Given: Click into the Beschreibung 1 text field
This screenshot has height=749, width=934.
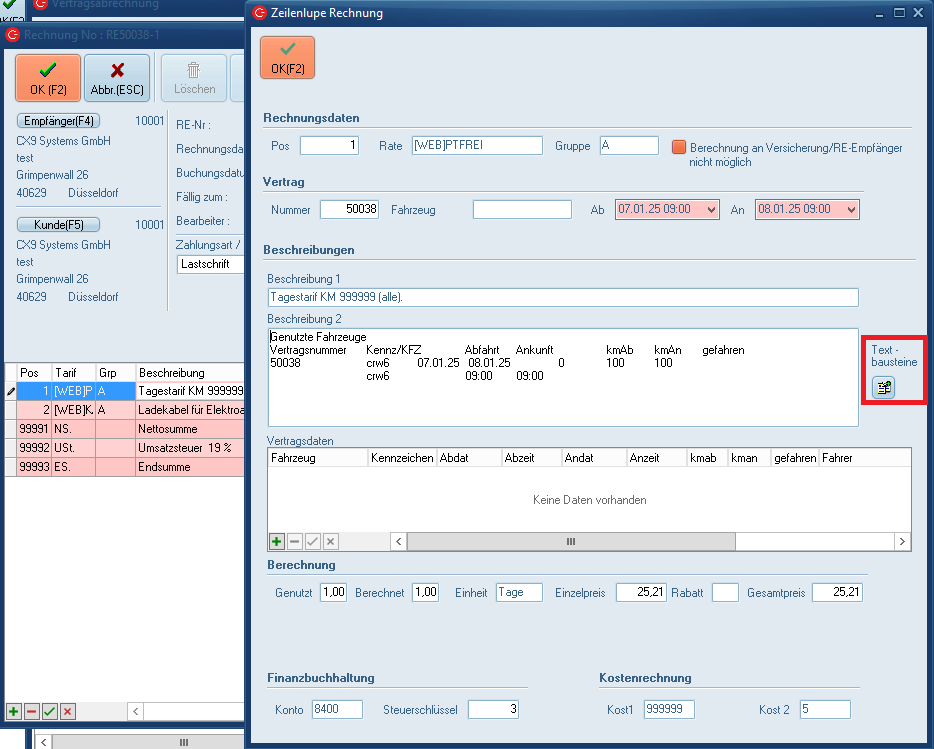Looking at the screenshot, I should tap(563, 297).
